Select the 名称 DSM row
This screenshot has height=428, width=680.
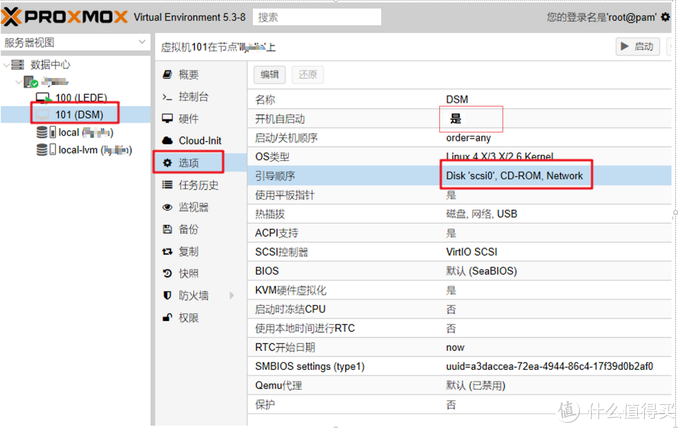click(x=459, y=99)
